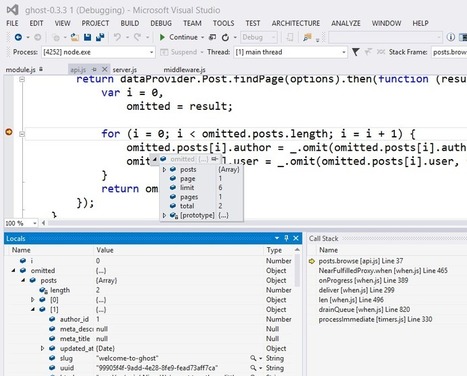The image size is (467, 376).
Task: Open the Locals window options dropdown arrow
Action: (x=277, y=238)
